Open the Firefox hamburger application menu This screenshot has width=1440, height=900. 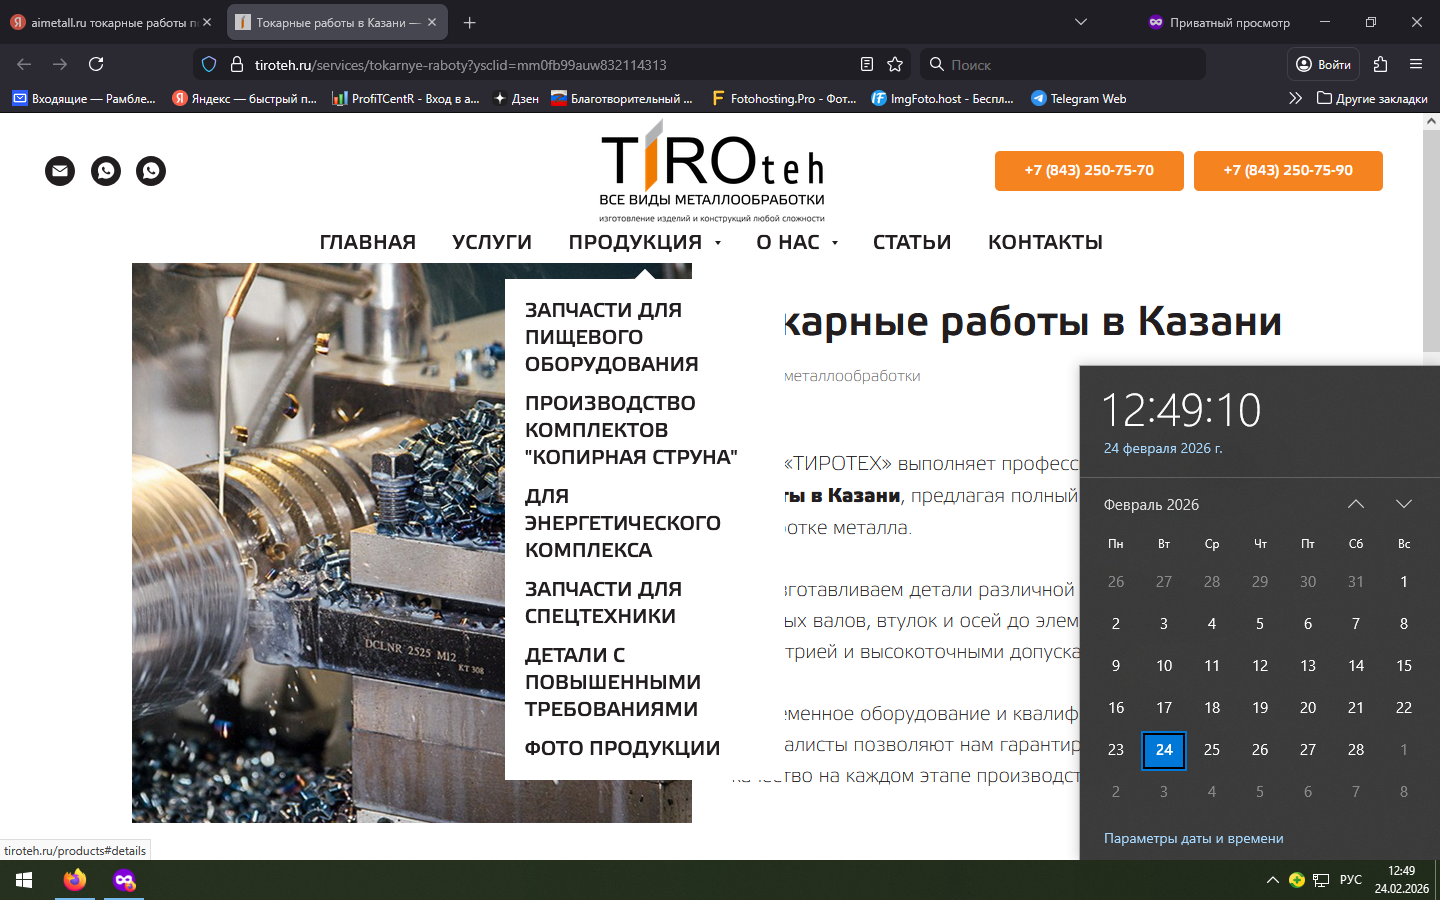(x=1416, y=64)
